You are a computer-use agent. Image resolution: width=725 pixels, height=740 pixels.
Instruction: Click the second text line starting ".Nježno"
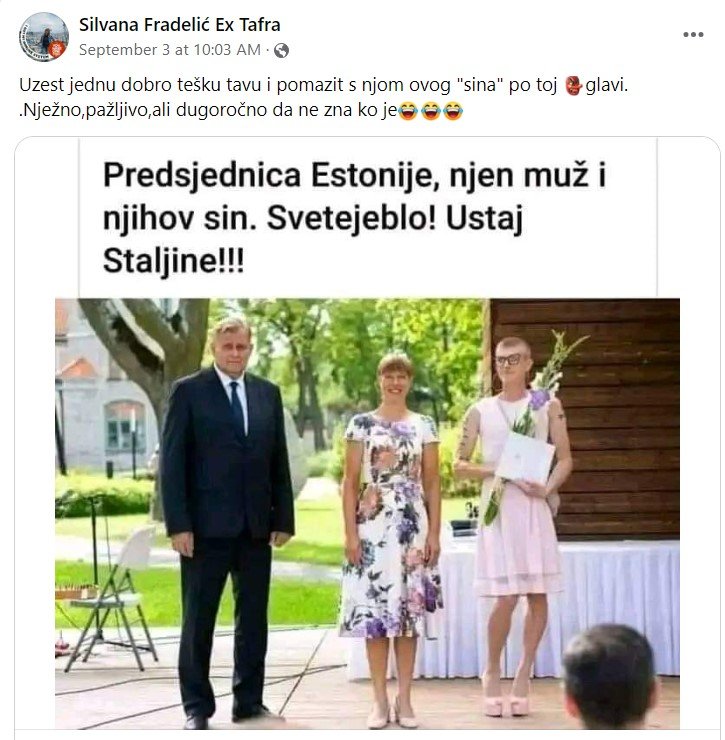pos(208,110)
